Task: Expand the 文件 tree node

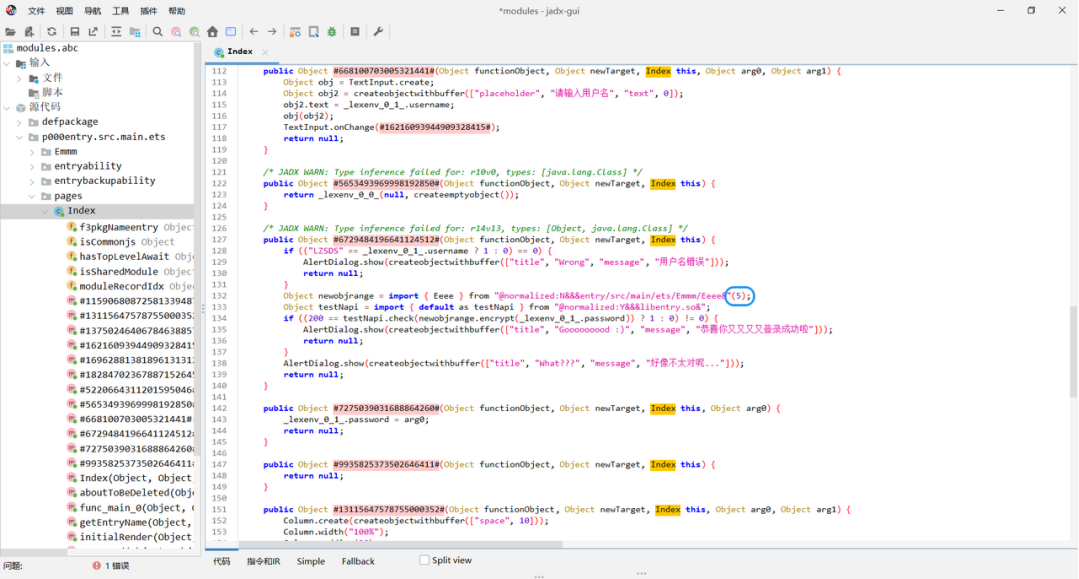Action: [19, 78]
